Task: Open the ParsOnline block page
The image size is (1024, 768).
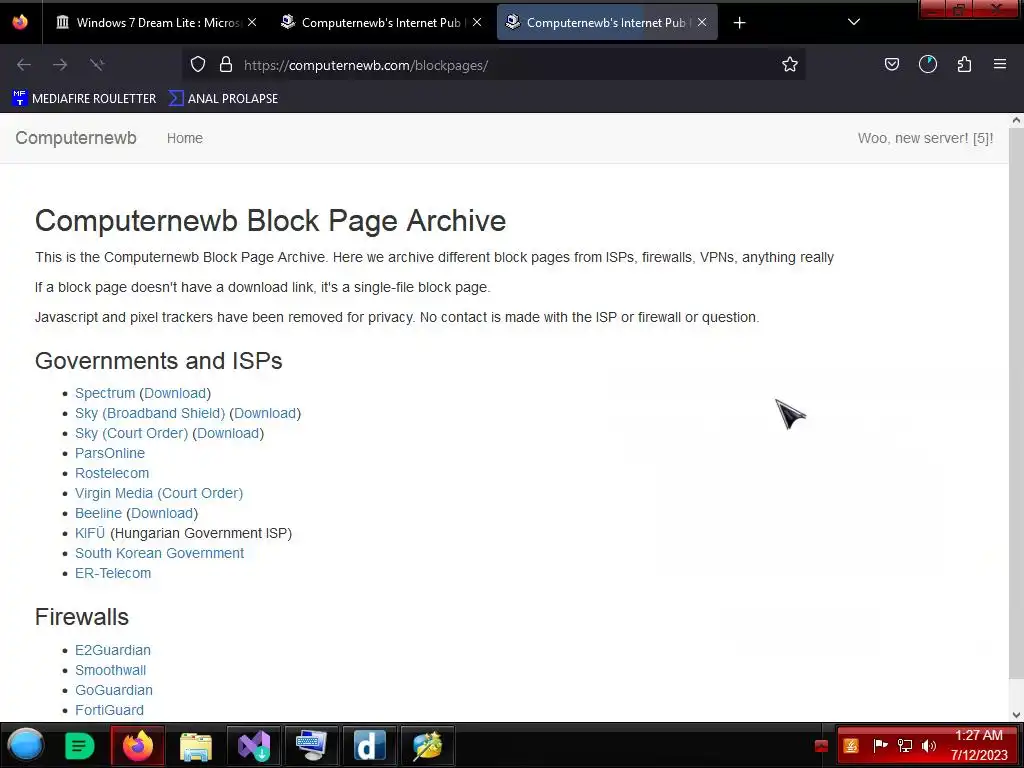Action: [x=110, y=453]
